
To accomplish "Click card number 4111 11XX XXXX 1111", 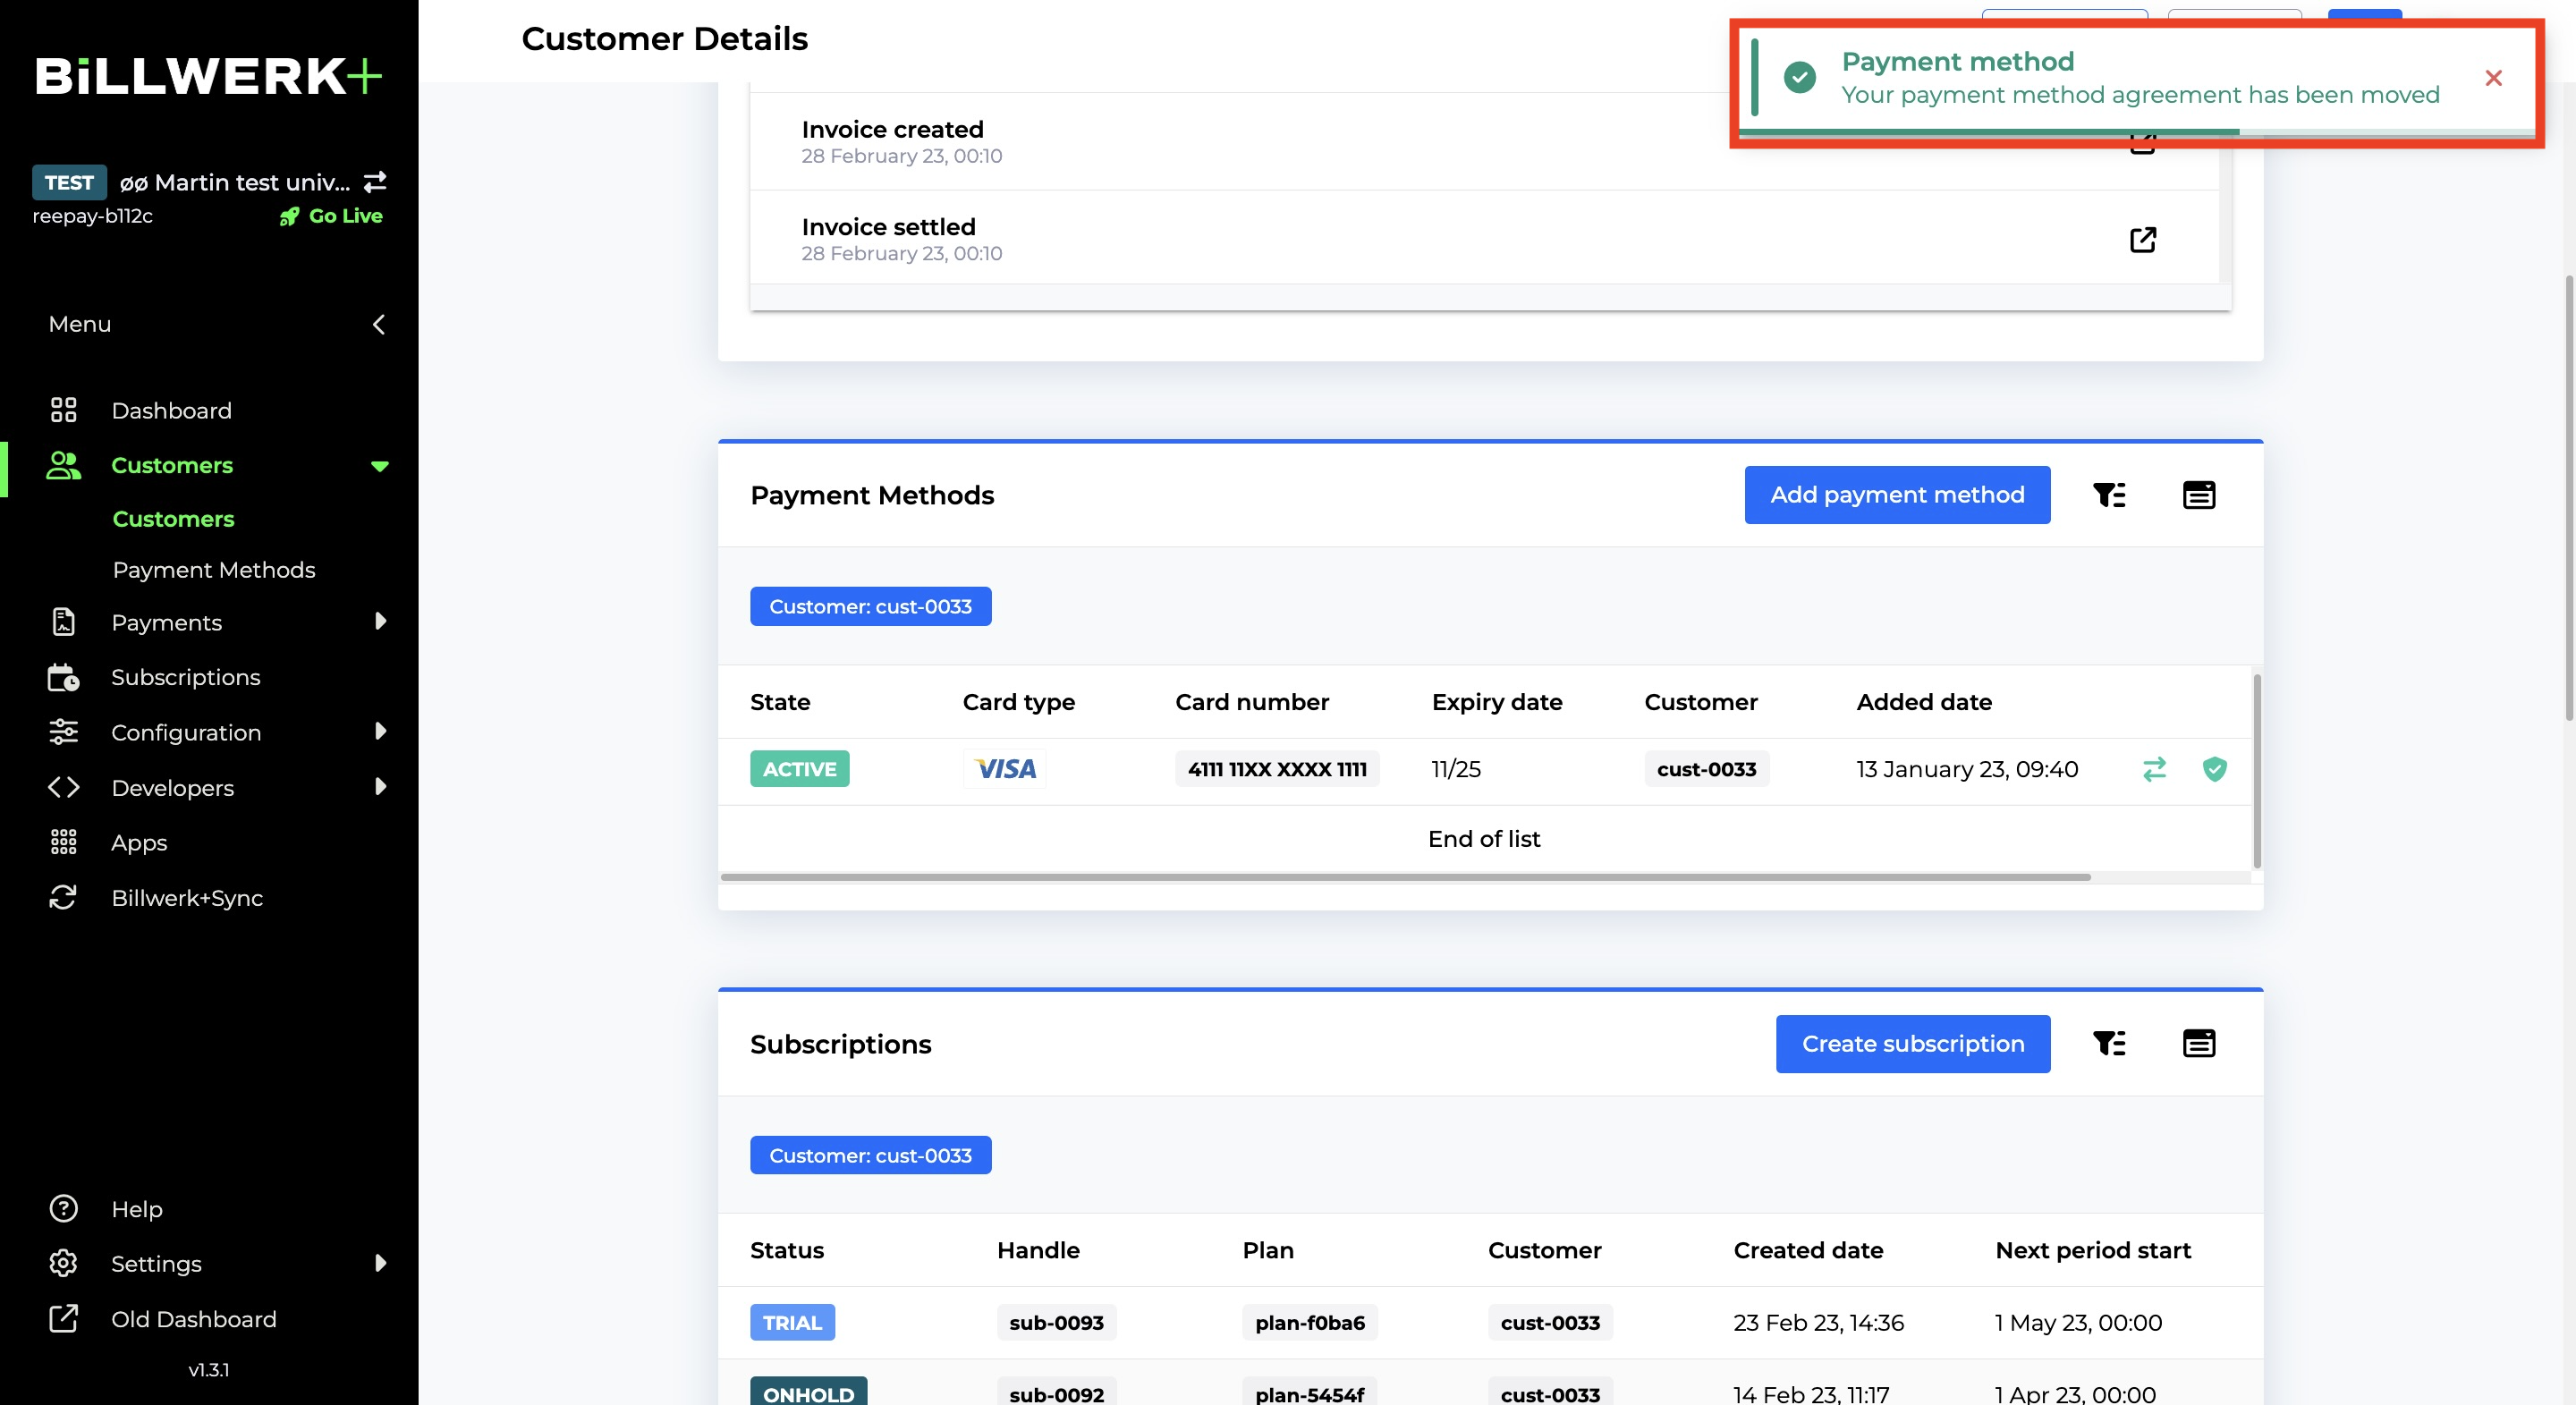I will pyautogui.click(x=1277, y=769).
